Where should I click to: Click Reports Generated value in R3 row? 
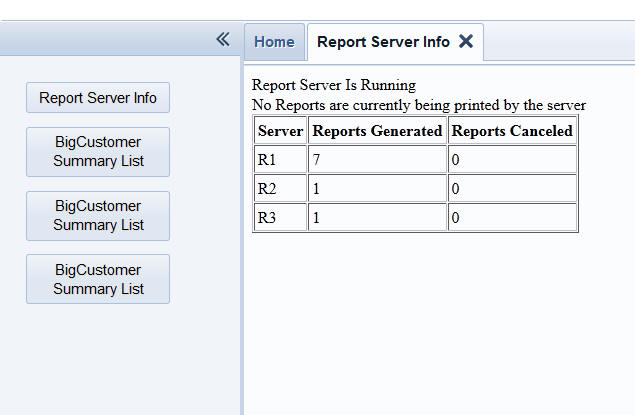(377, 217)
